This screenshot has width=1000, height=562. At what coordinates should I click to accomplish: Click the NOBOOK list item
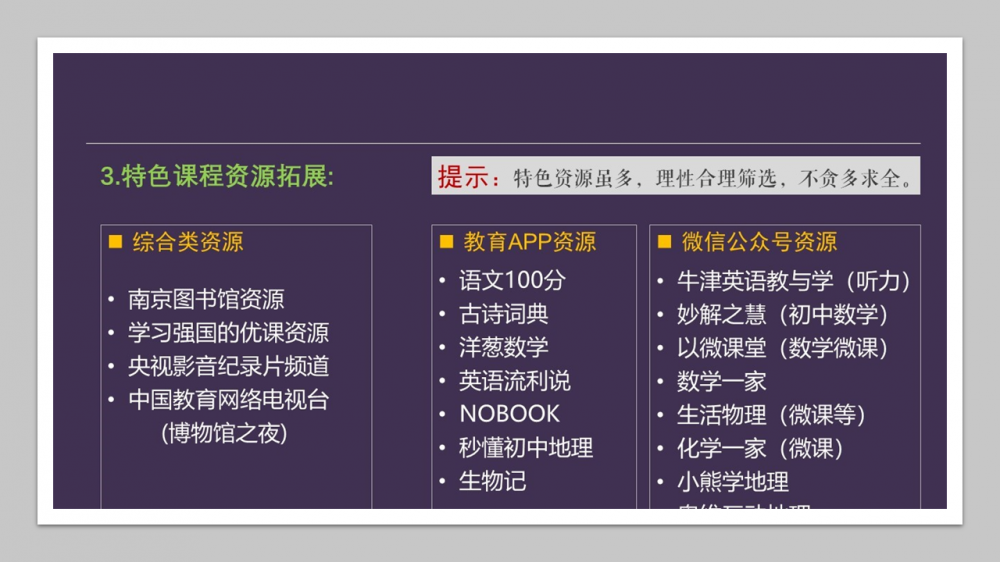(509, 414)
